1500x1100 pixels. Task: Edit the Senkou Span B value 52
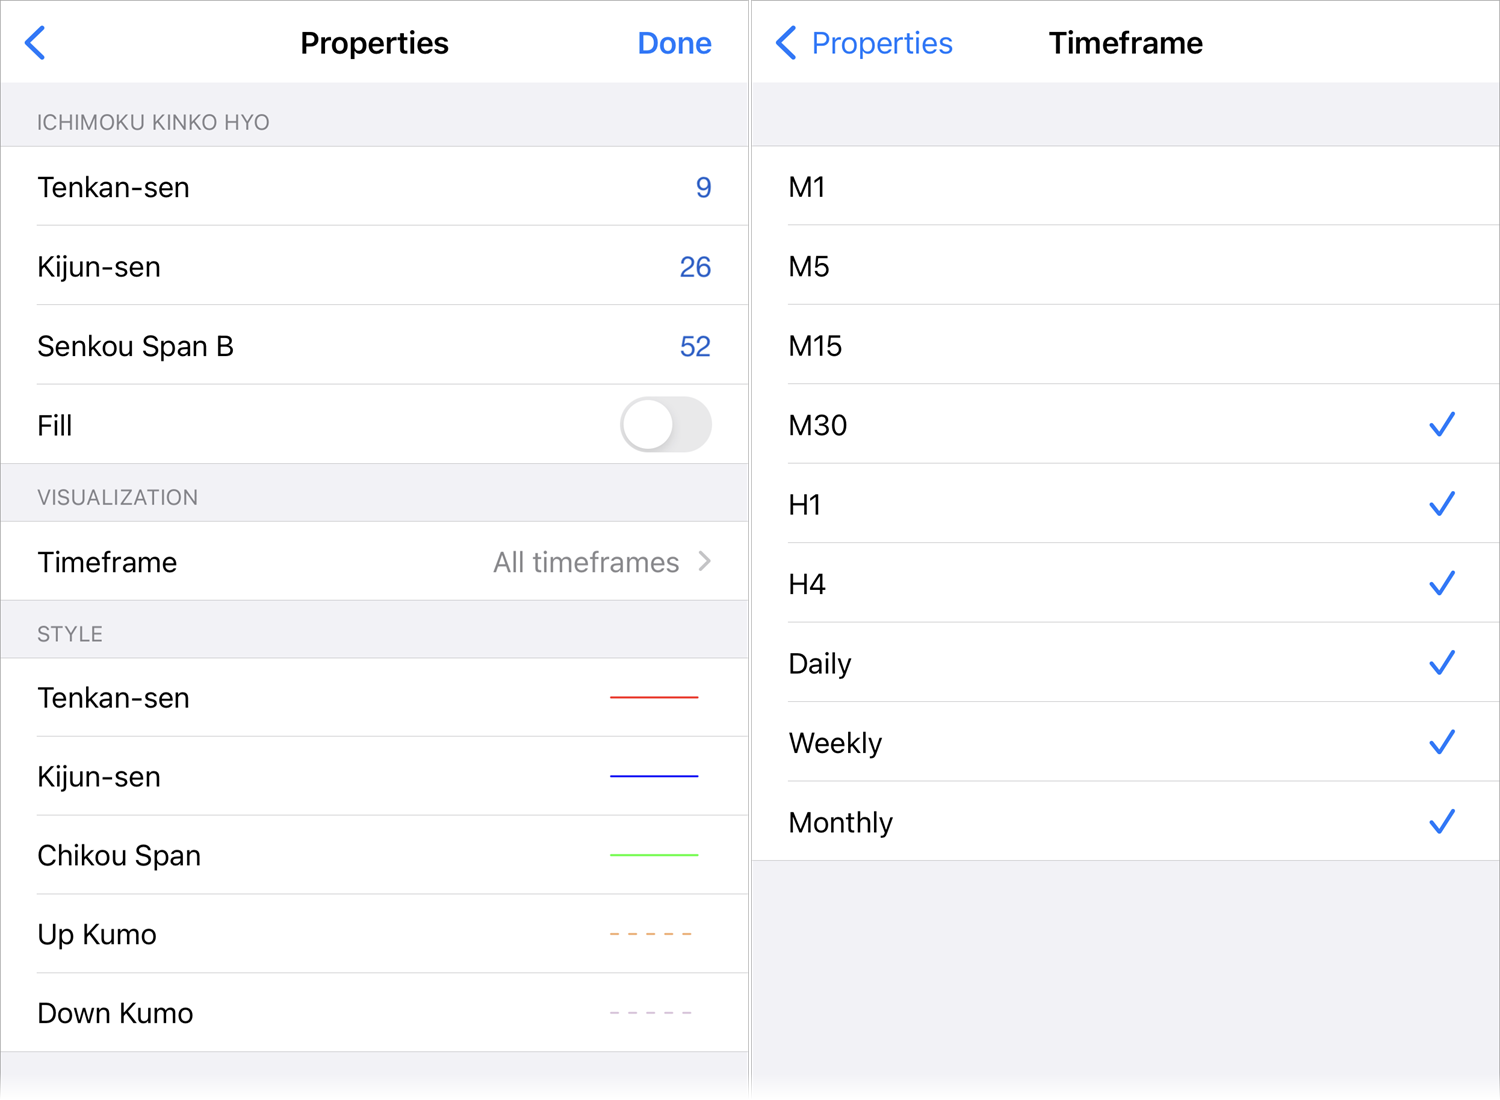coord(695,345)
